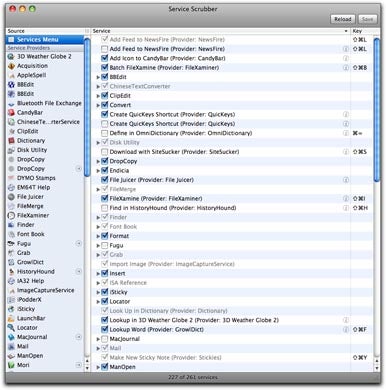
Task: Expand the Convert service group
Action: 98,105
